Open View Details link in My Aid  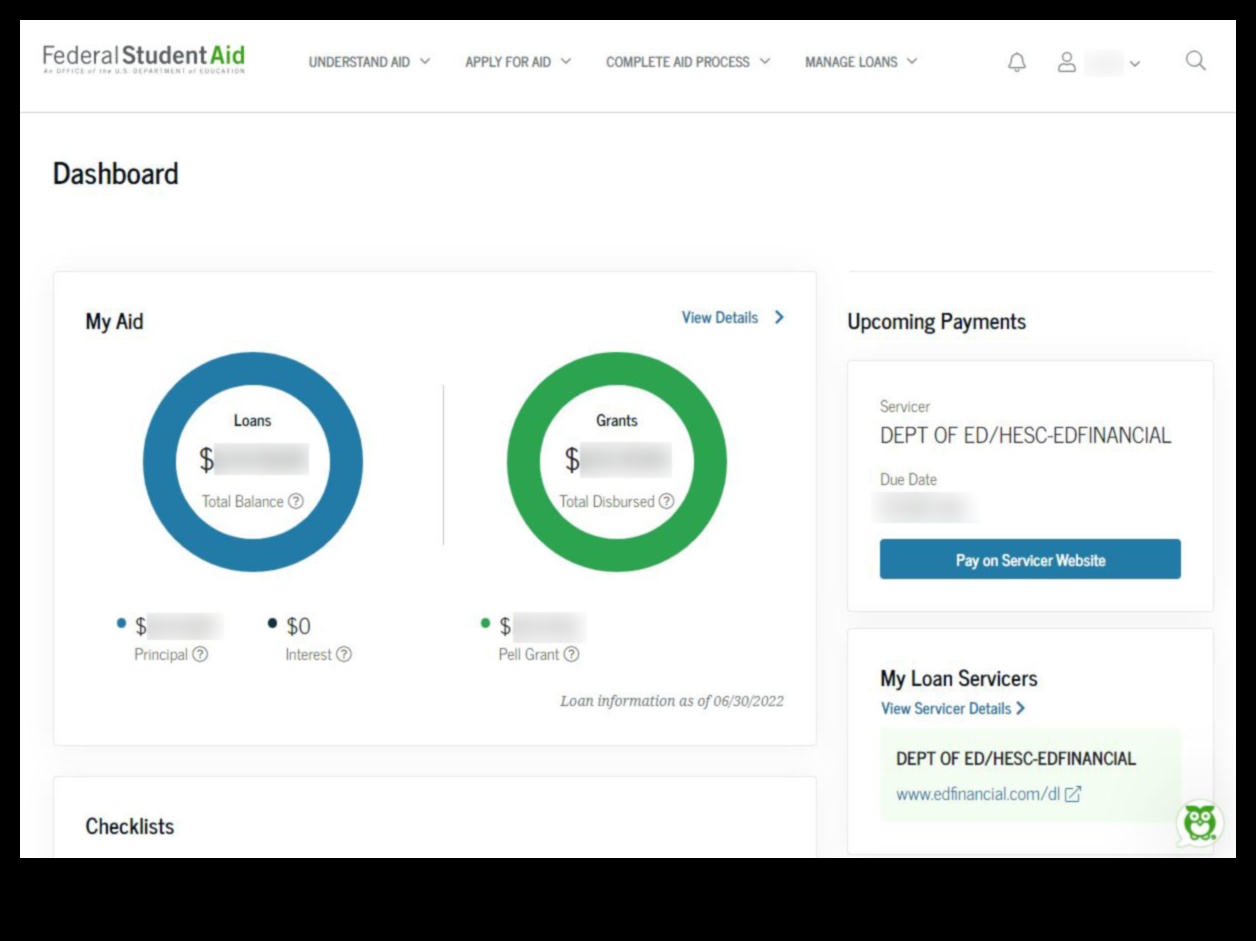tap(732, 317)
